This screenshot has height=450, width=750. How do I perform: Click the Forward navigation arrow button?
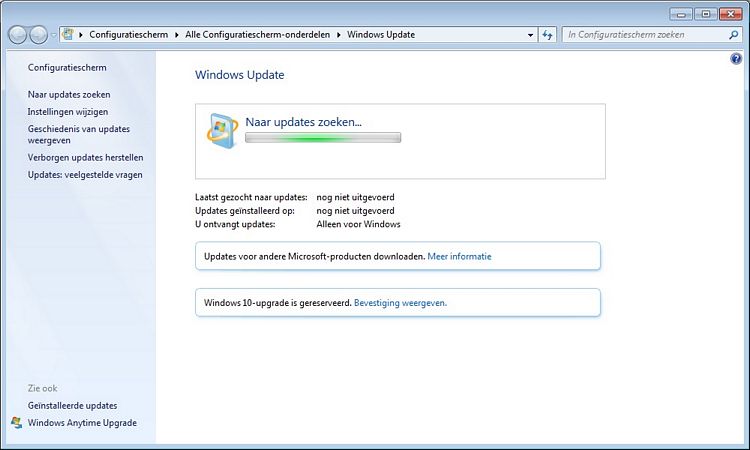38,35
